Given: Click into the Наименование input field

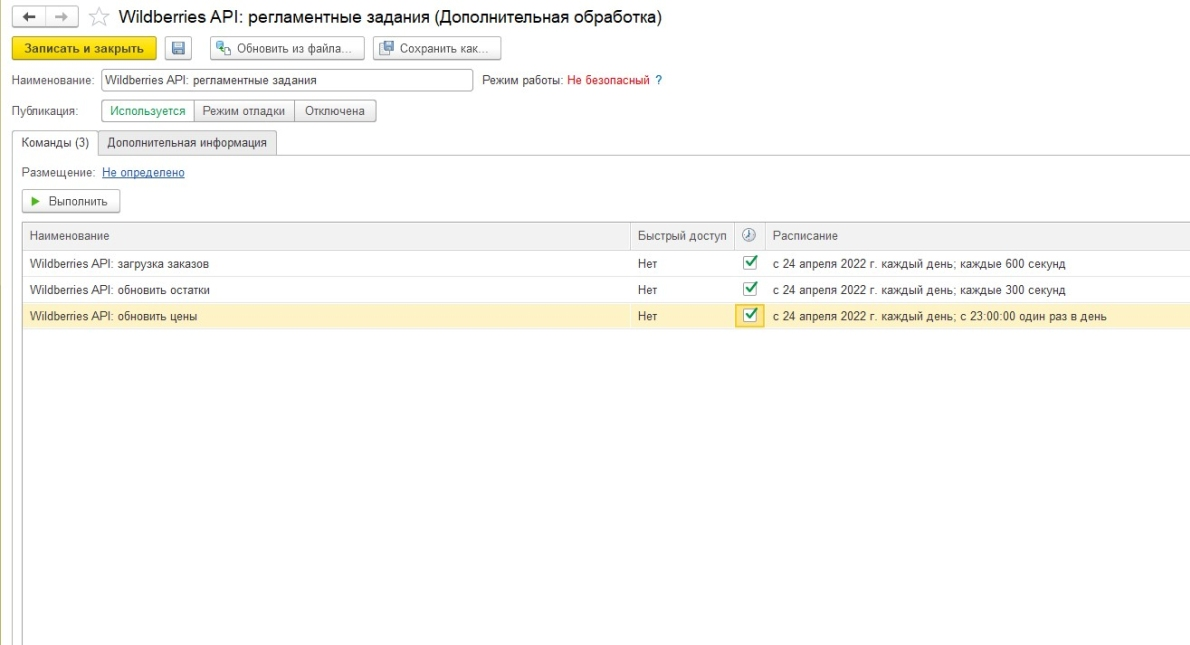Looking at the screenshot, I should click(x=287, y=80).
